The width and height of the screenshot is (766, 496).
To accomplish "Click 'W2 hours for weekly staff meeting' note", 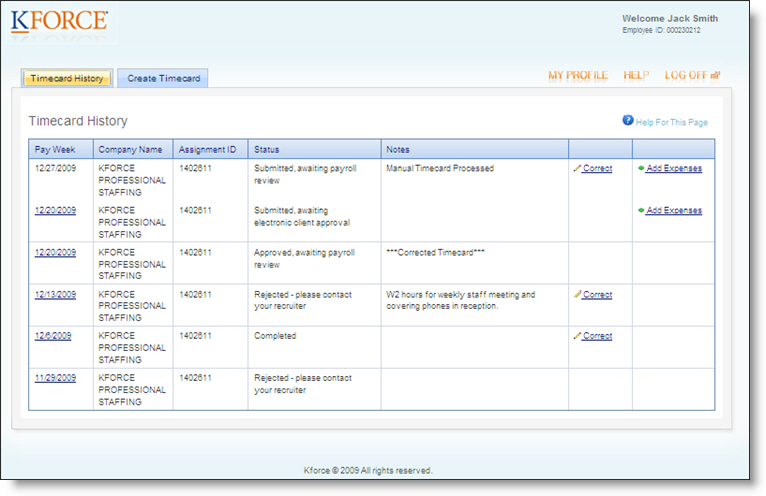I will tap(460, 300).
